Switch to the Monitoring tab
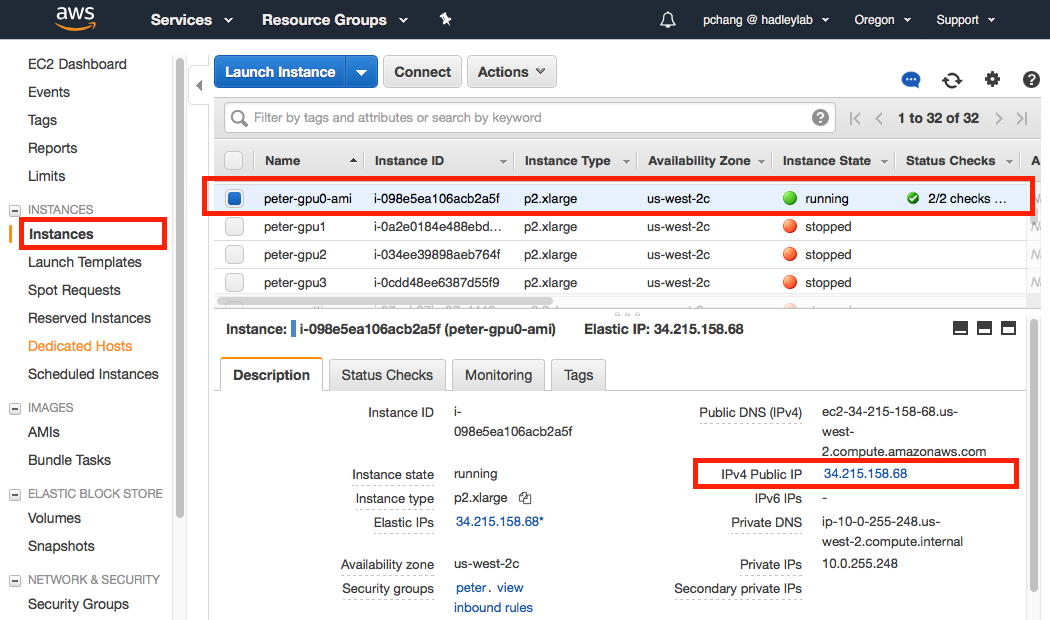 (498, 375)
